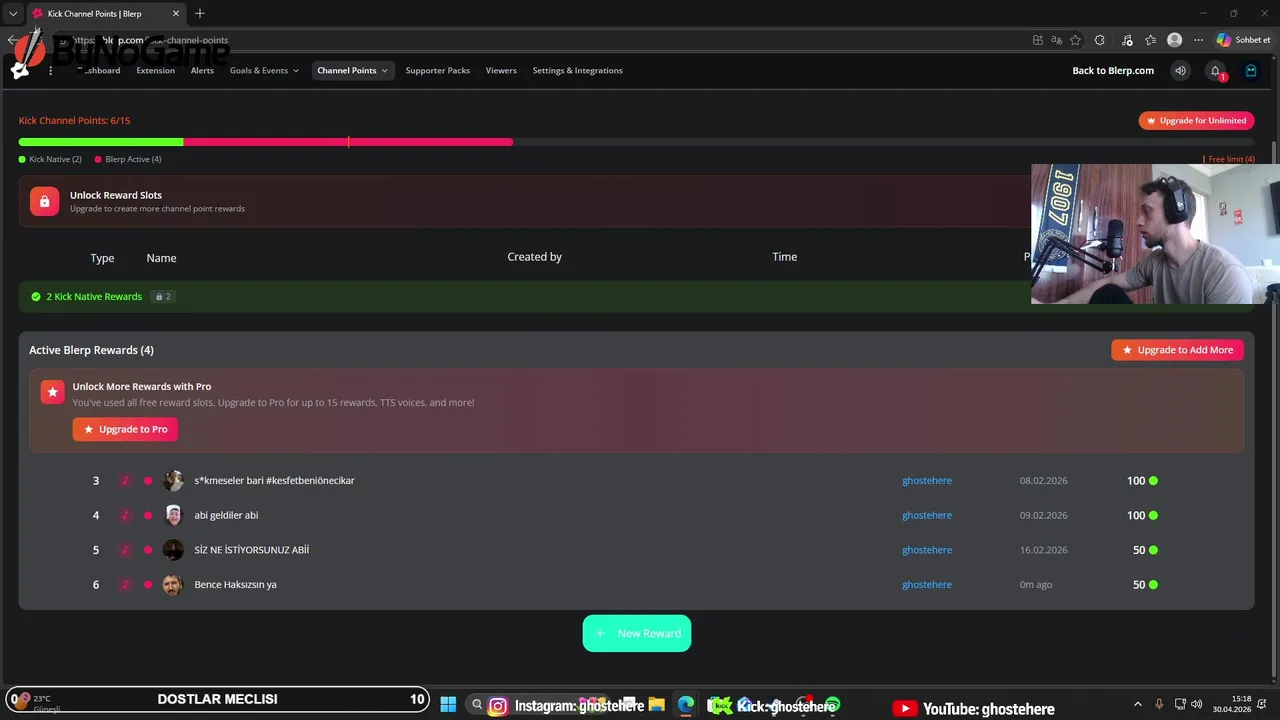Image resolution: width=1280 pixels, height=720 pixels.
Task: Click the Upgrade to Pro button
Action: [x=125, y=429]
